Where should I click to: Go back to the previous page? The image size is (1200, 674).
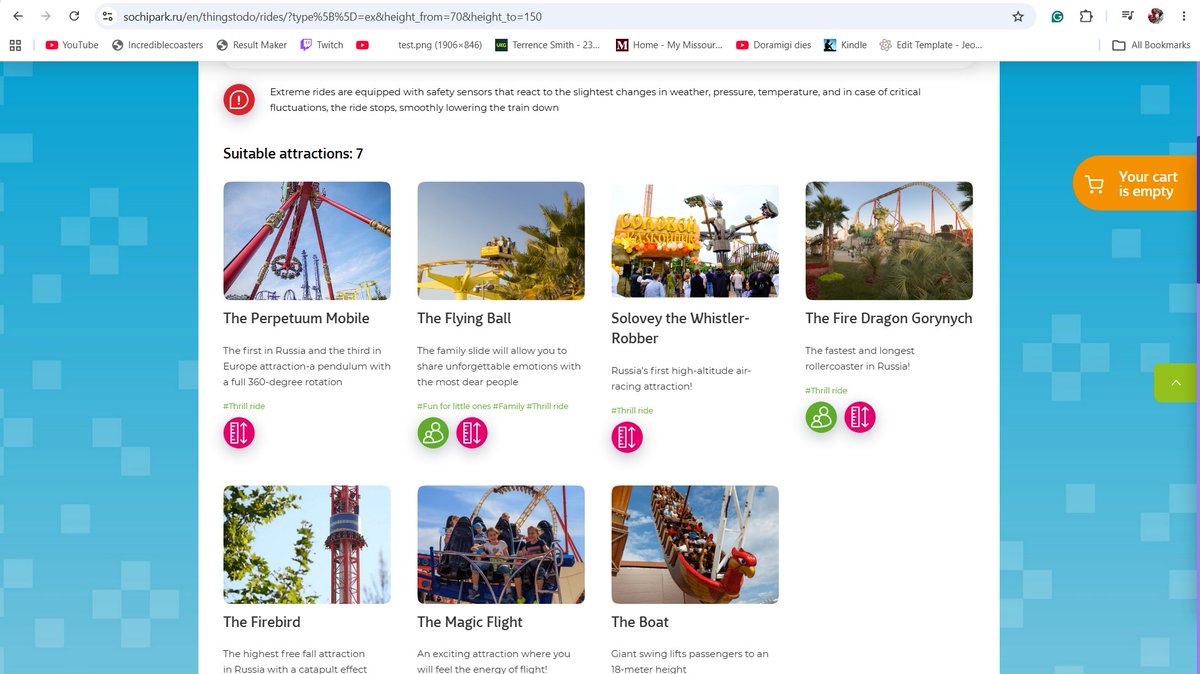[x=17, y=16]
